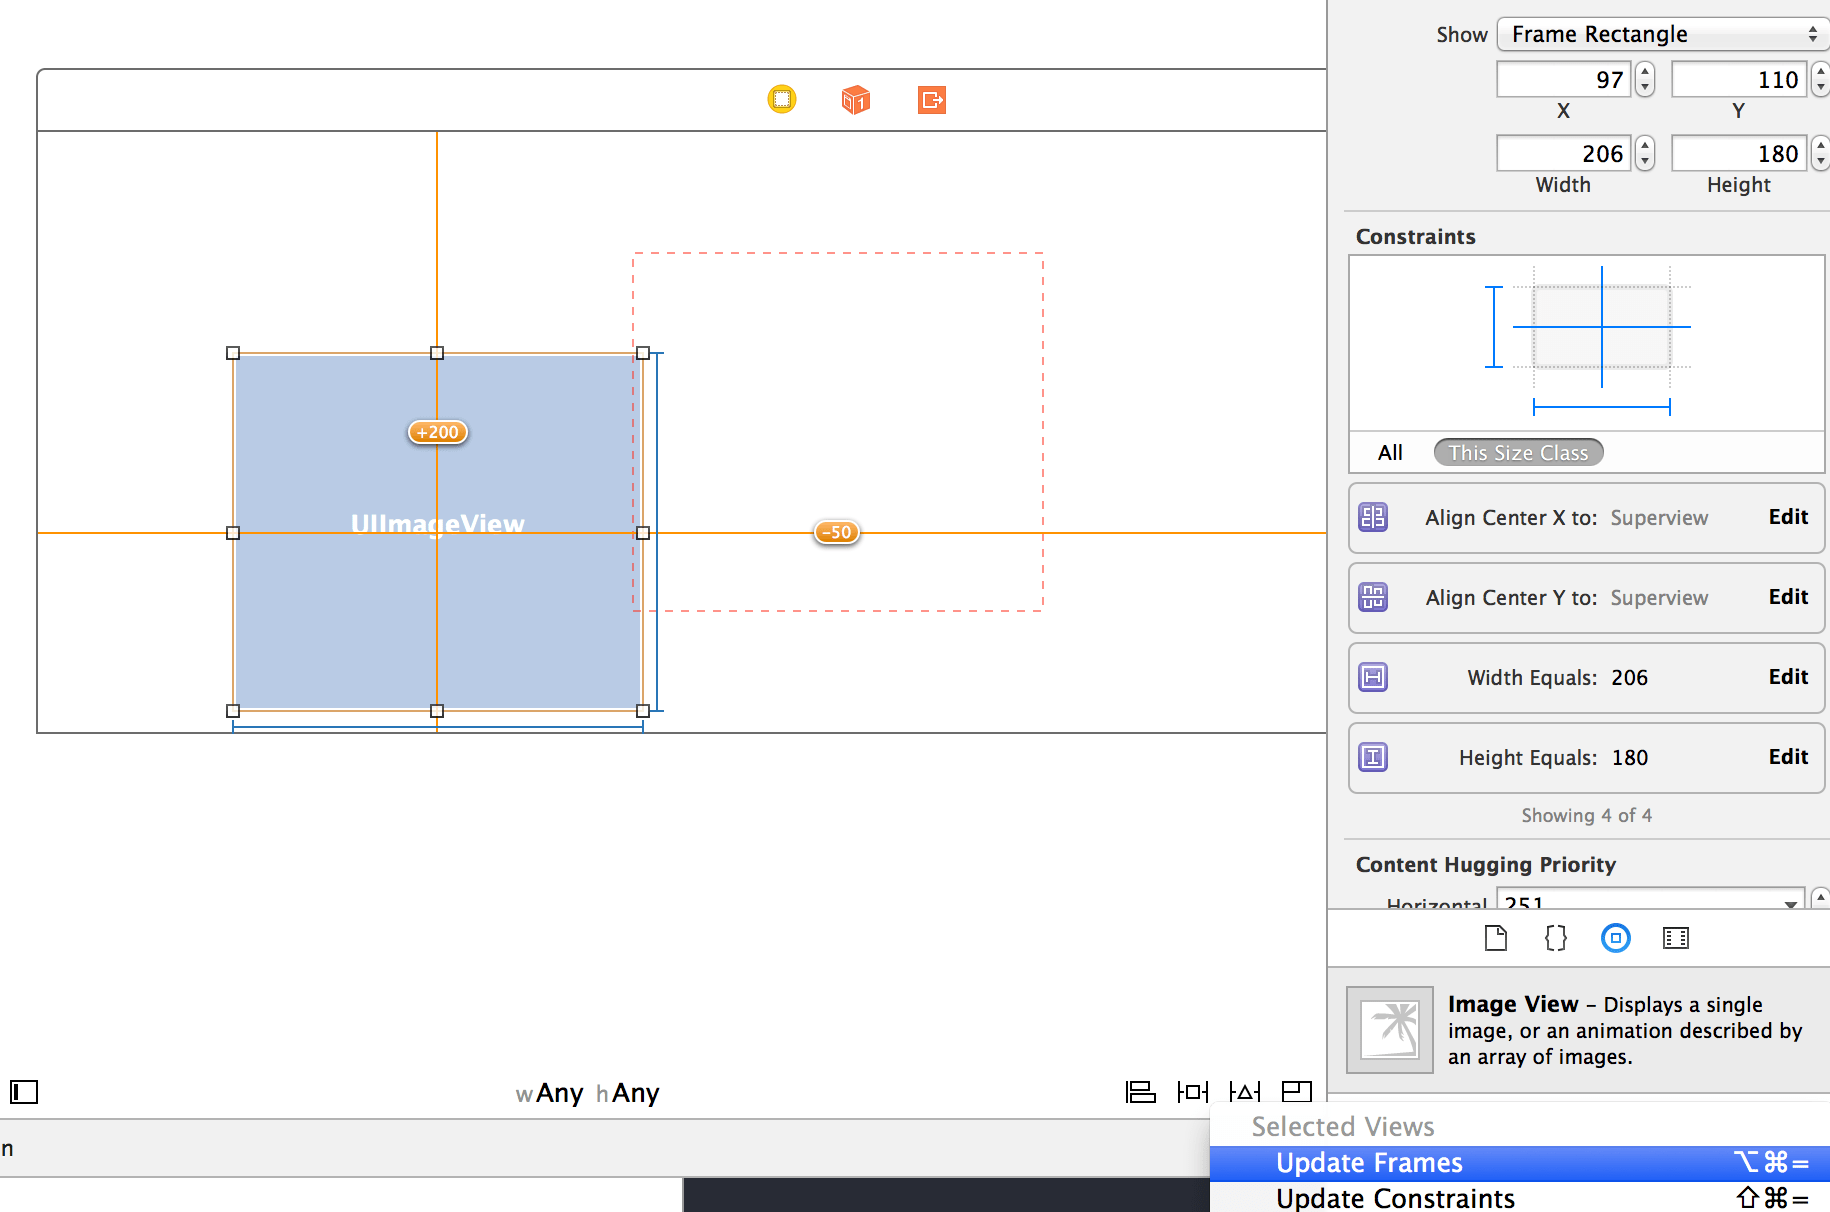Select the First Responder cube in scene dock
The height and width of the screenshot is (1212, 1830).
pyautogui.click(x=855, y=99)
